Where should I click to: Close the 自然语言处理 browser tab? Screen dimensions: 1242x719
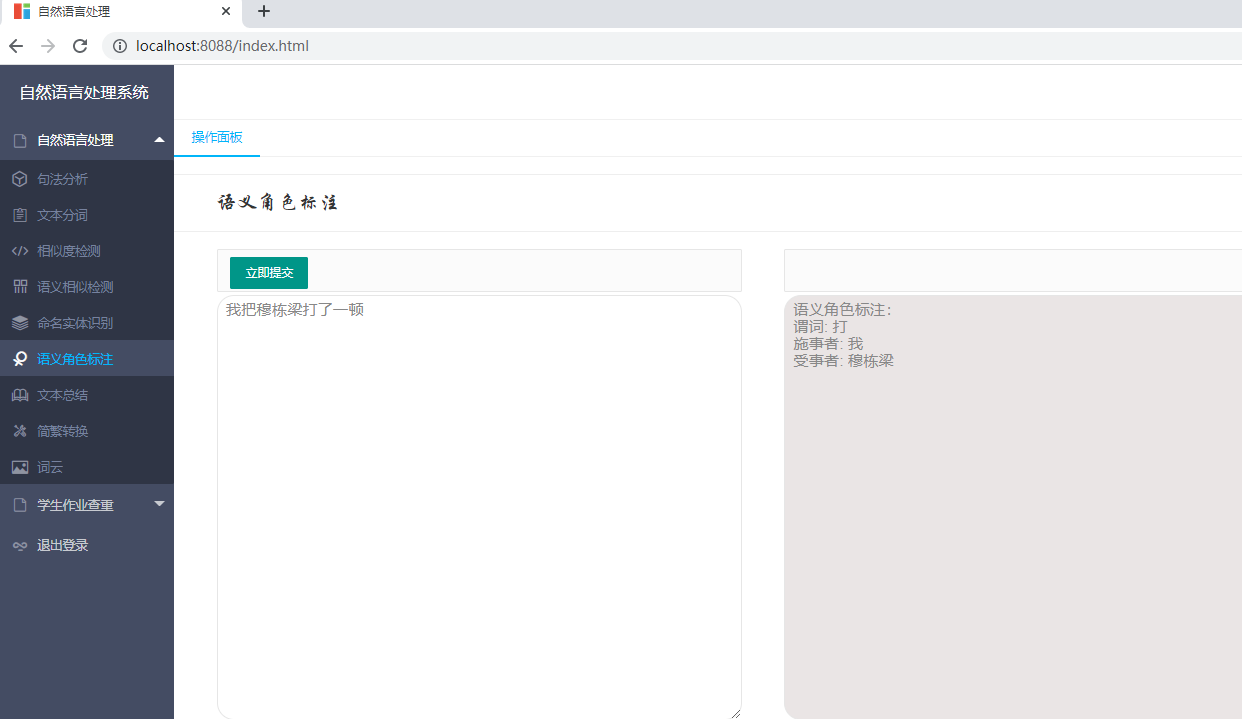[x=226, y=12]
